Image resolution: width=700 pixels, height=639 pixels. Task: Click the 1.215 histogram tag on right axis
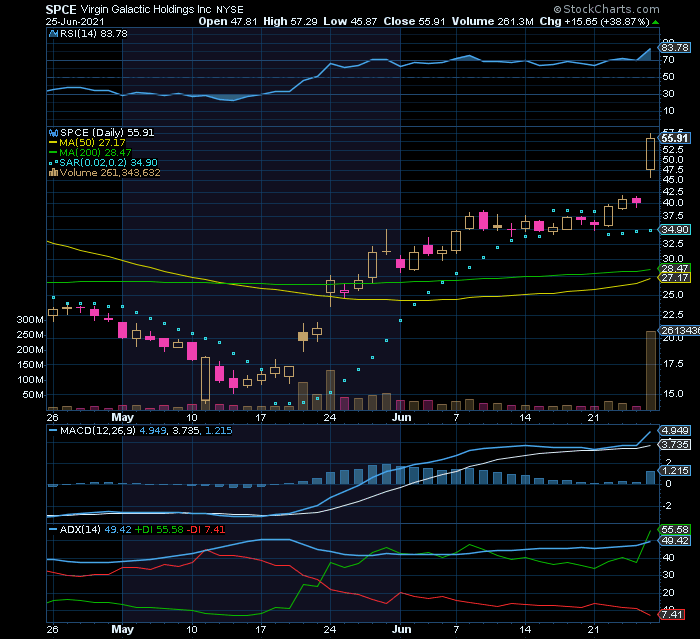pyautogui.click(x=675, y=471)
